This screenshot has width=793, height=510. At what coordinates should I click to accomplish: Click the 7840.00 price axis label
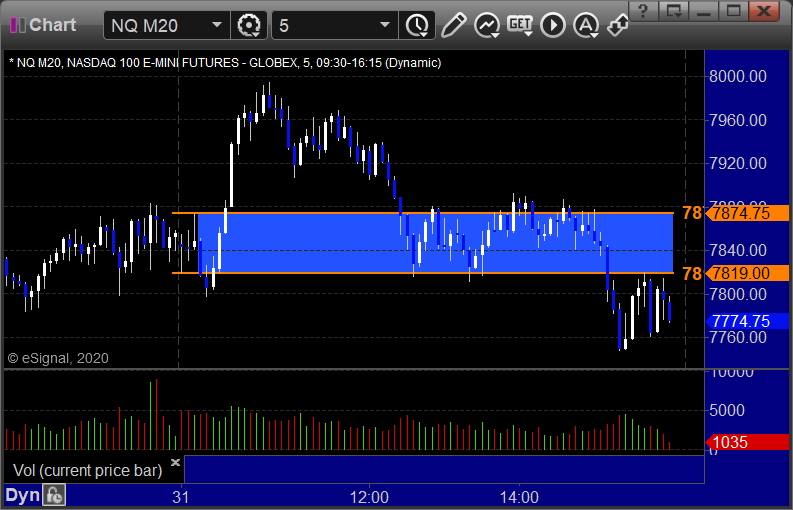[x=738, y=250]
